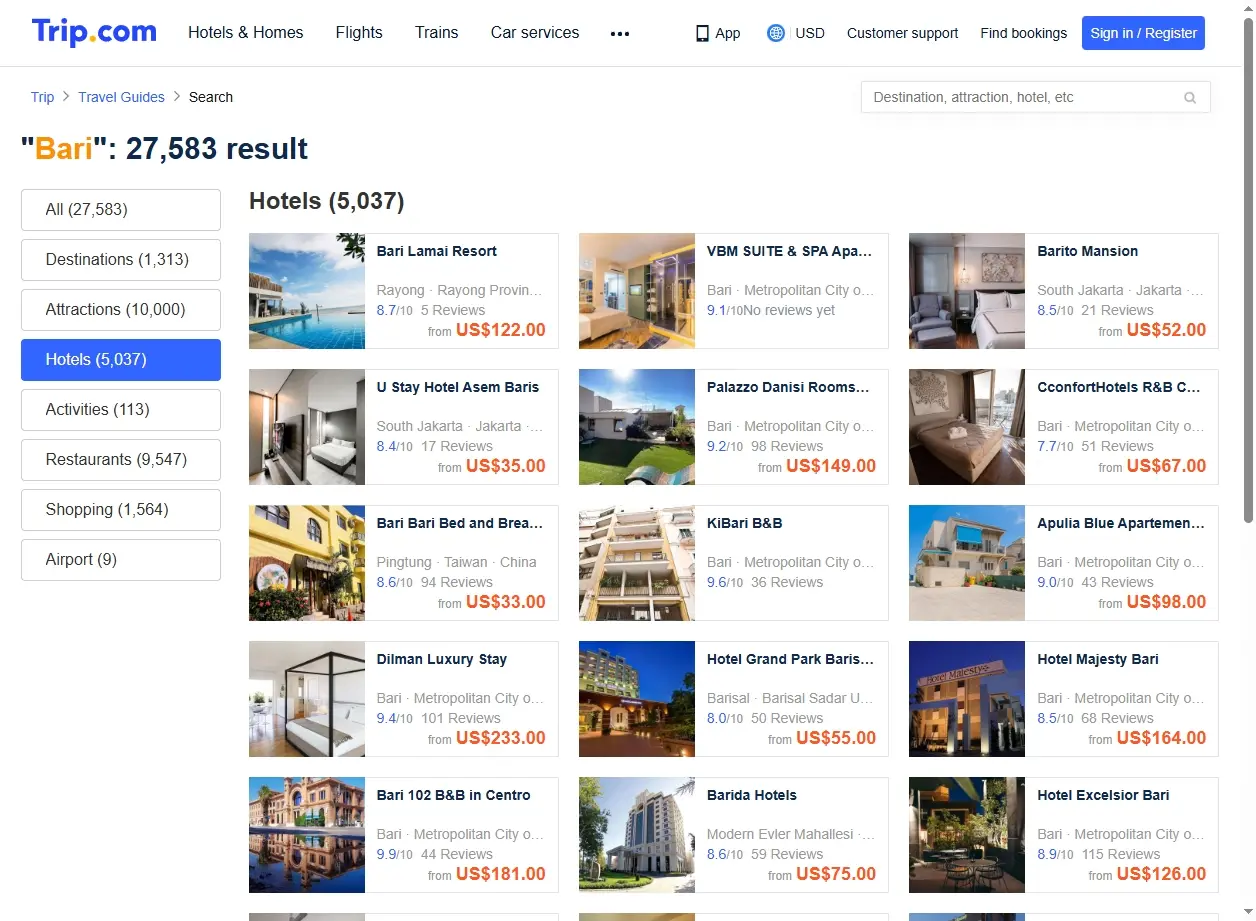The height and width of the screenshot is (921, 1256).
Task: Click the App phone icon
Action: click(702, 33)
